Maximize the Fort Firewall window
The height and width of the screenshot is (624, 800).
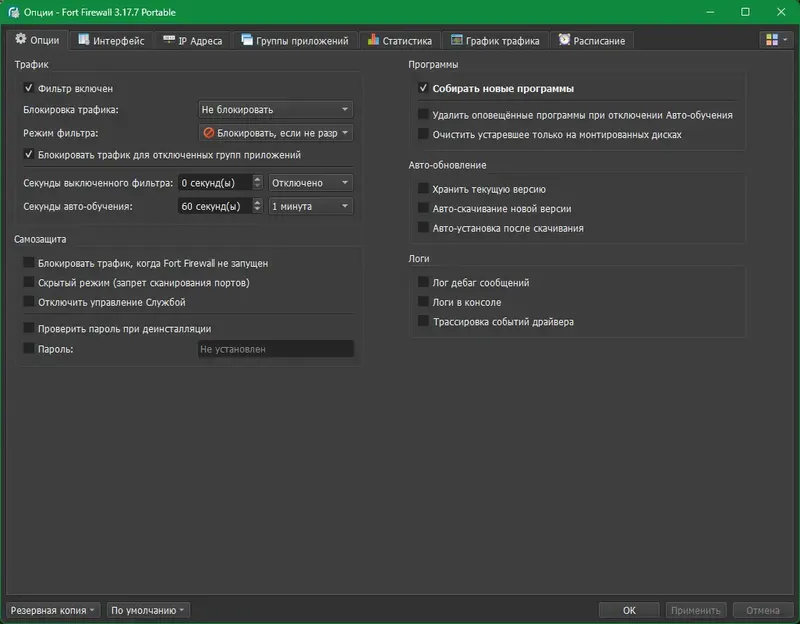point(745,12)
